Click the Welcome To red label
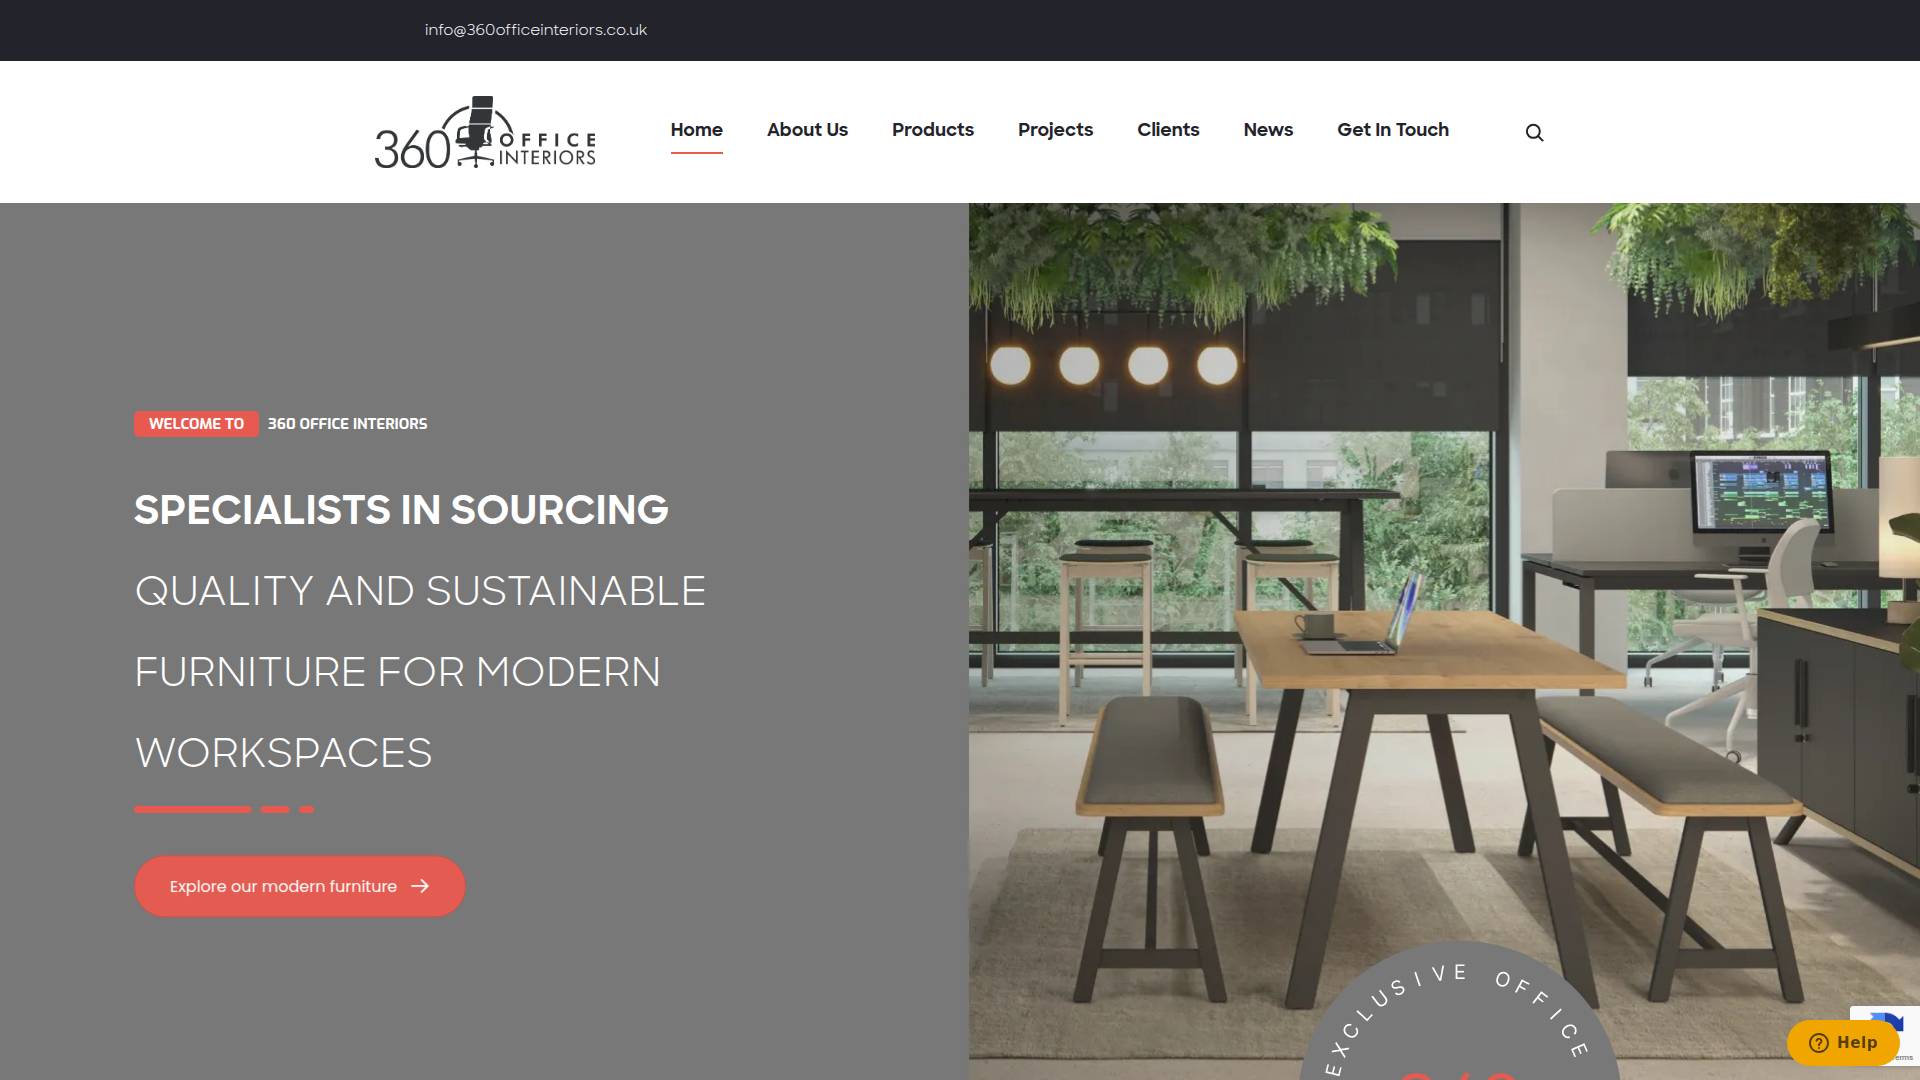Screen dimensions: 1920x1080 point(196,424)
